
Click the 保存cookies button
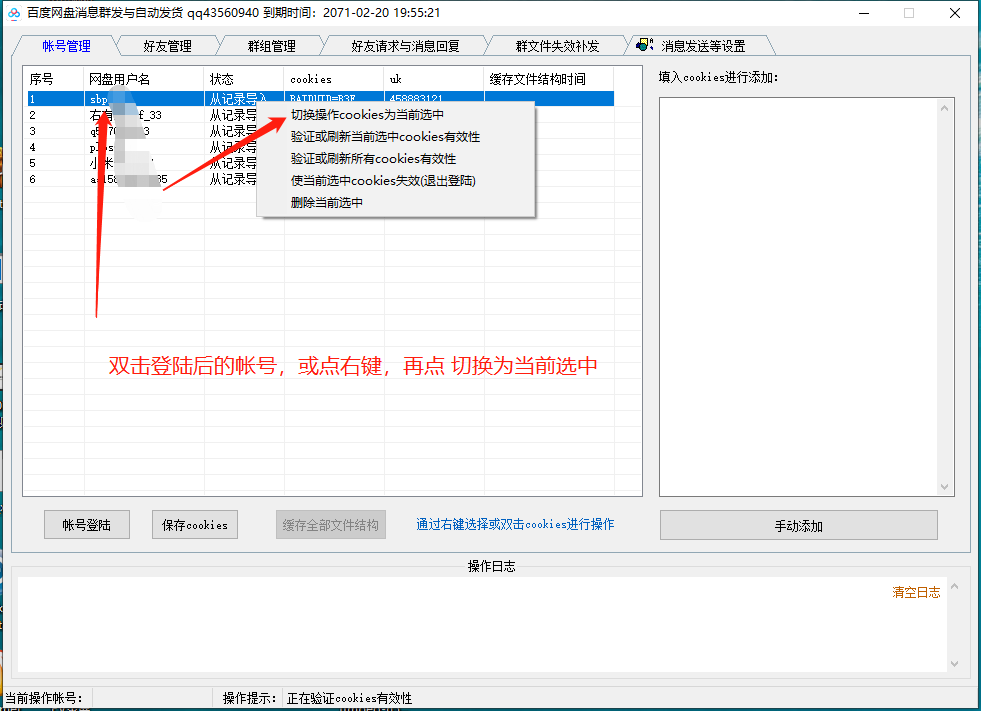tap(194, 524)
